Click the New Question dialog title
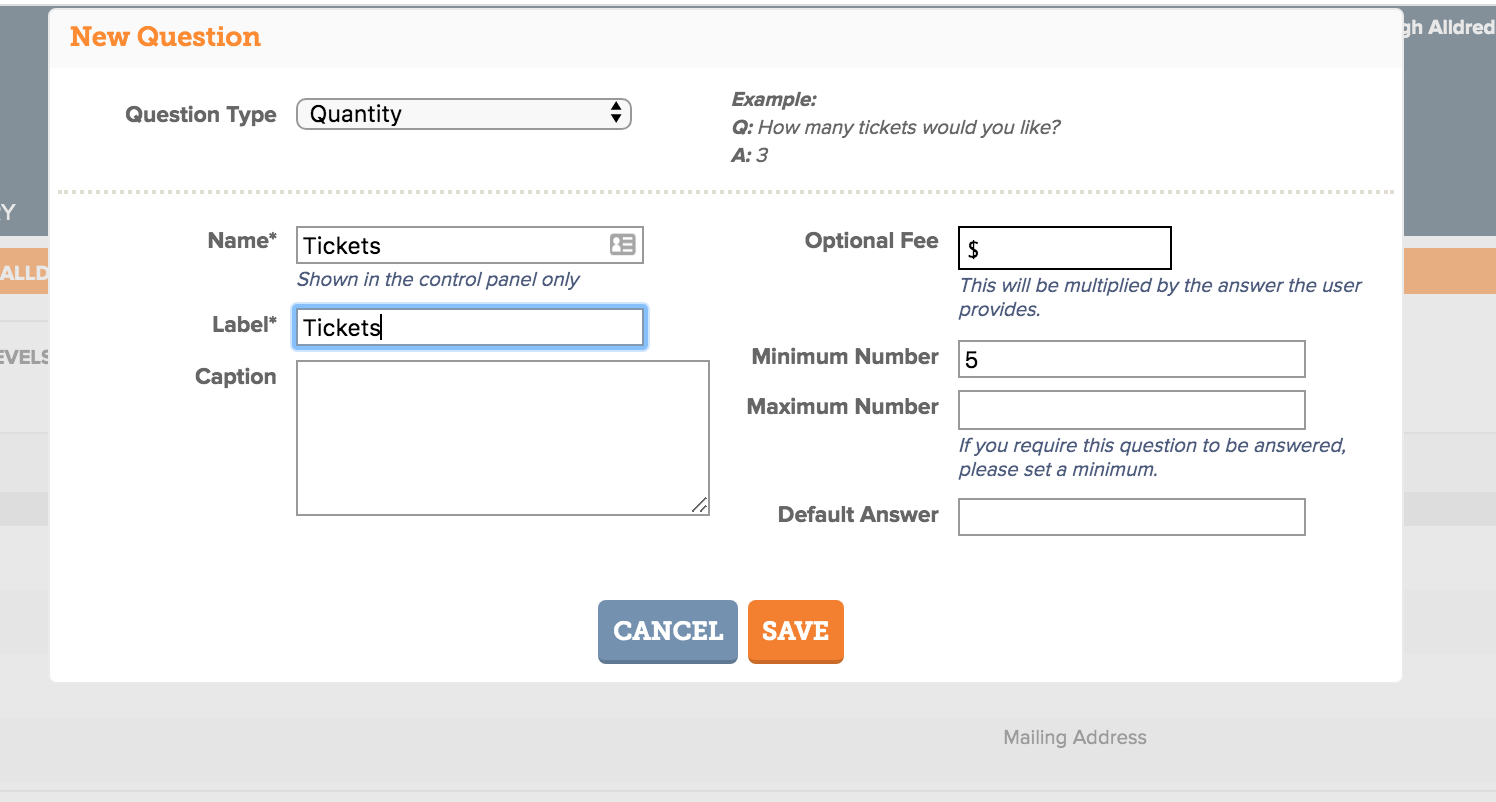Viewport: 1496px width, 802px height. click(x=165, y=37)
